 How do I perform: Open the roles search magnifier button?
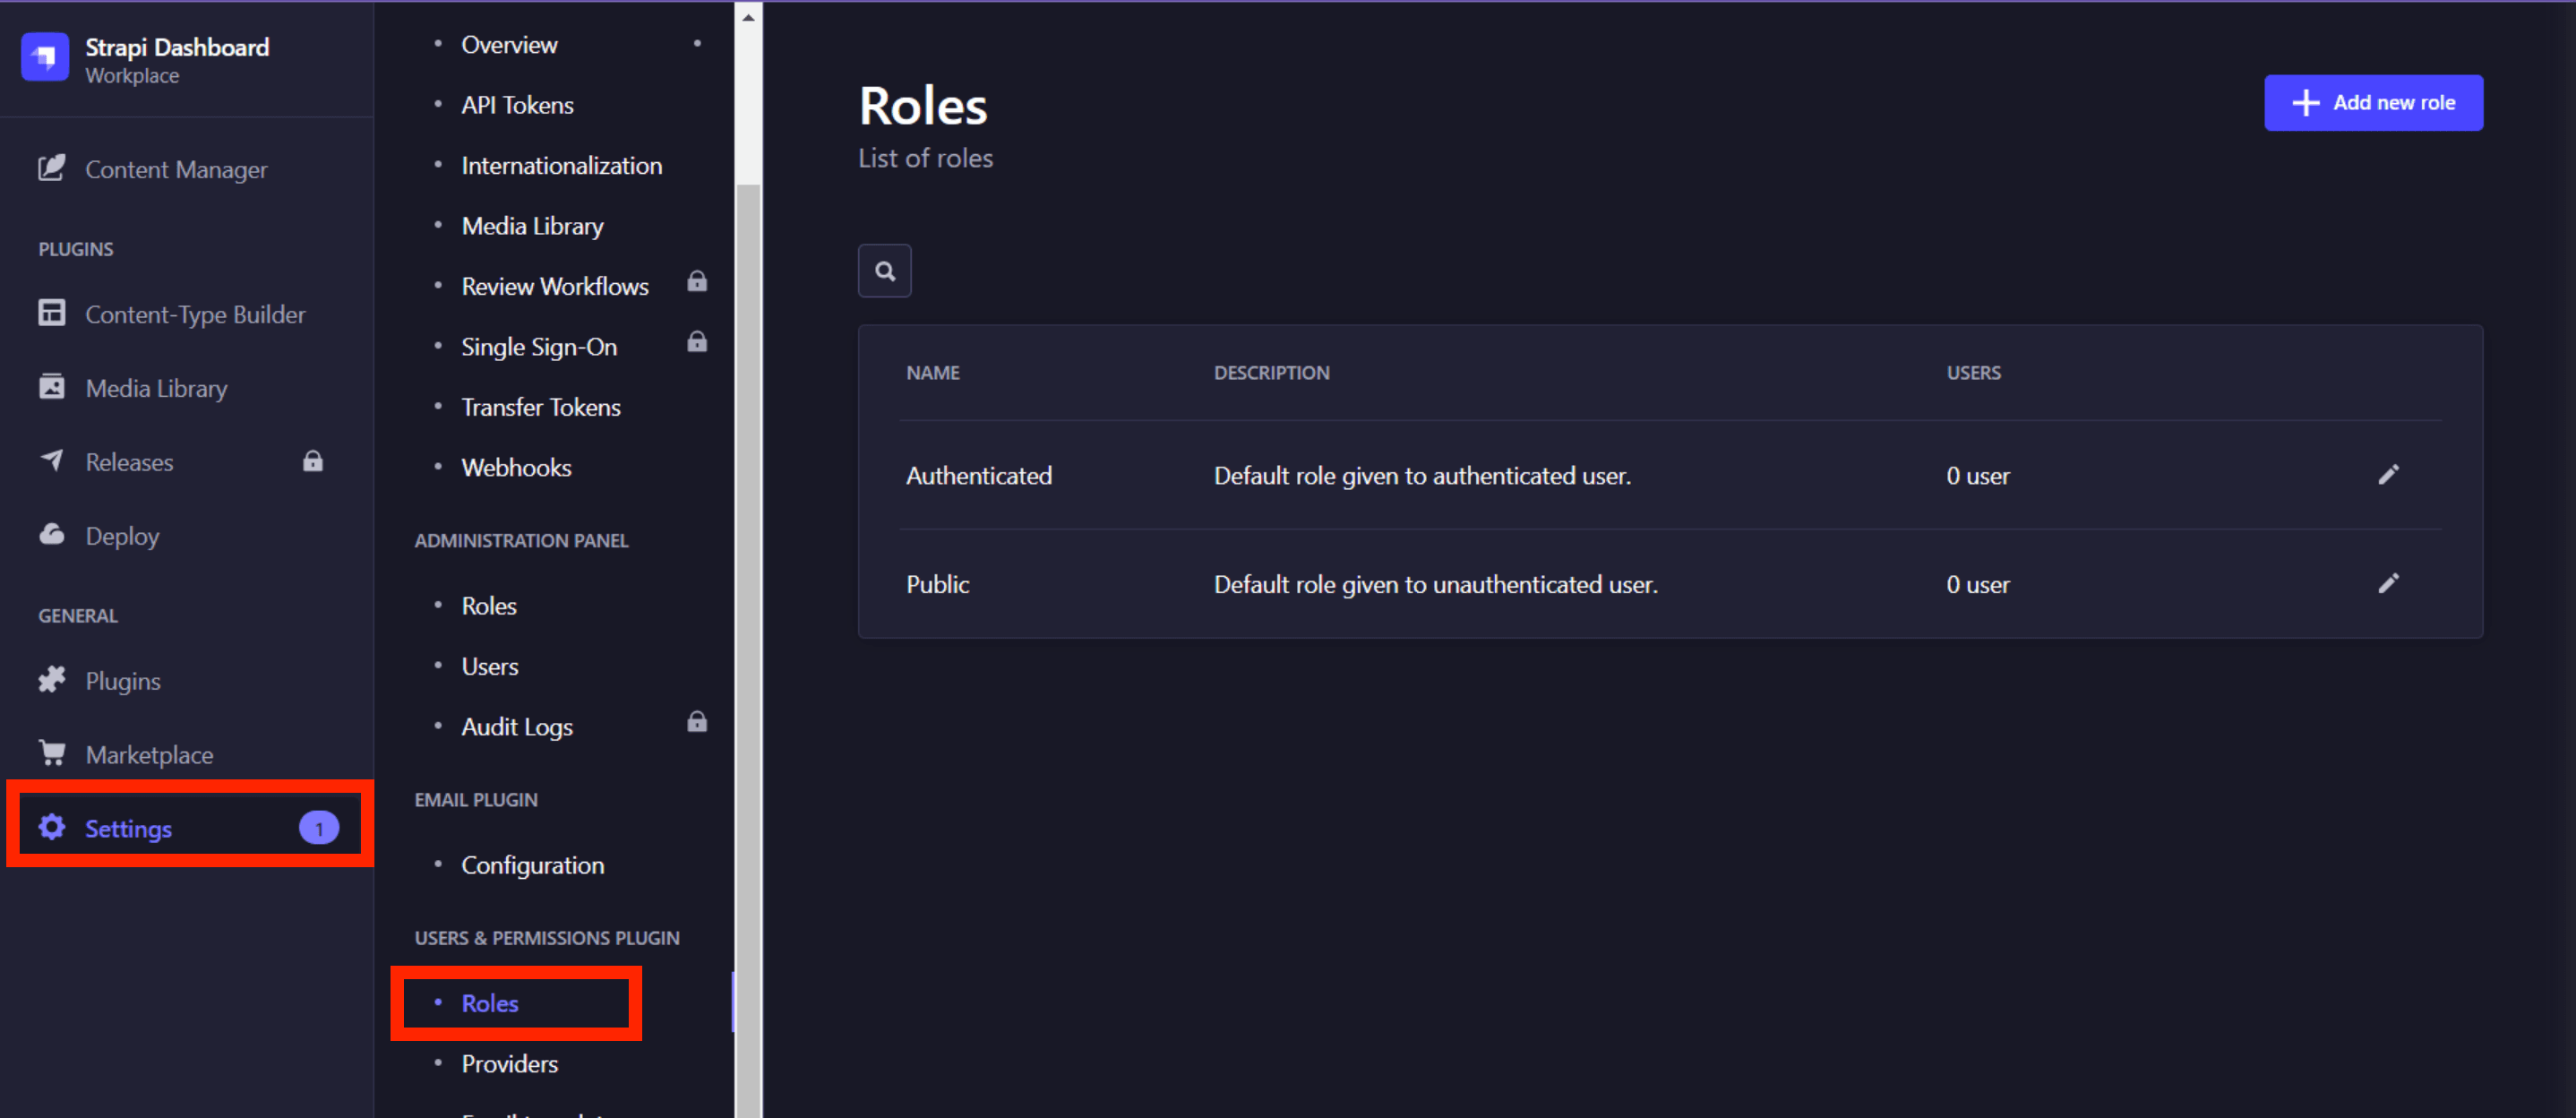coord(885,271)
